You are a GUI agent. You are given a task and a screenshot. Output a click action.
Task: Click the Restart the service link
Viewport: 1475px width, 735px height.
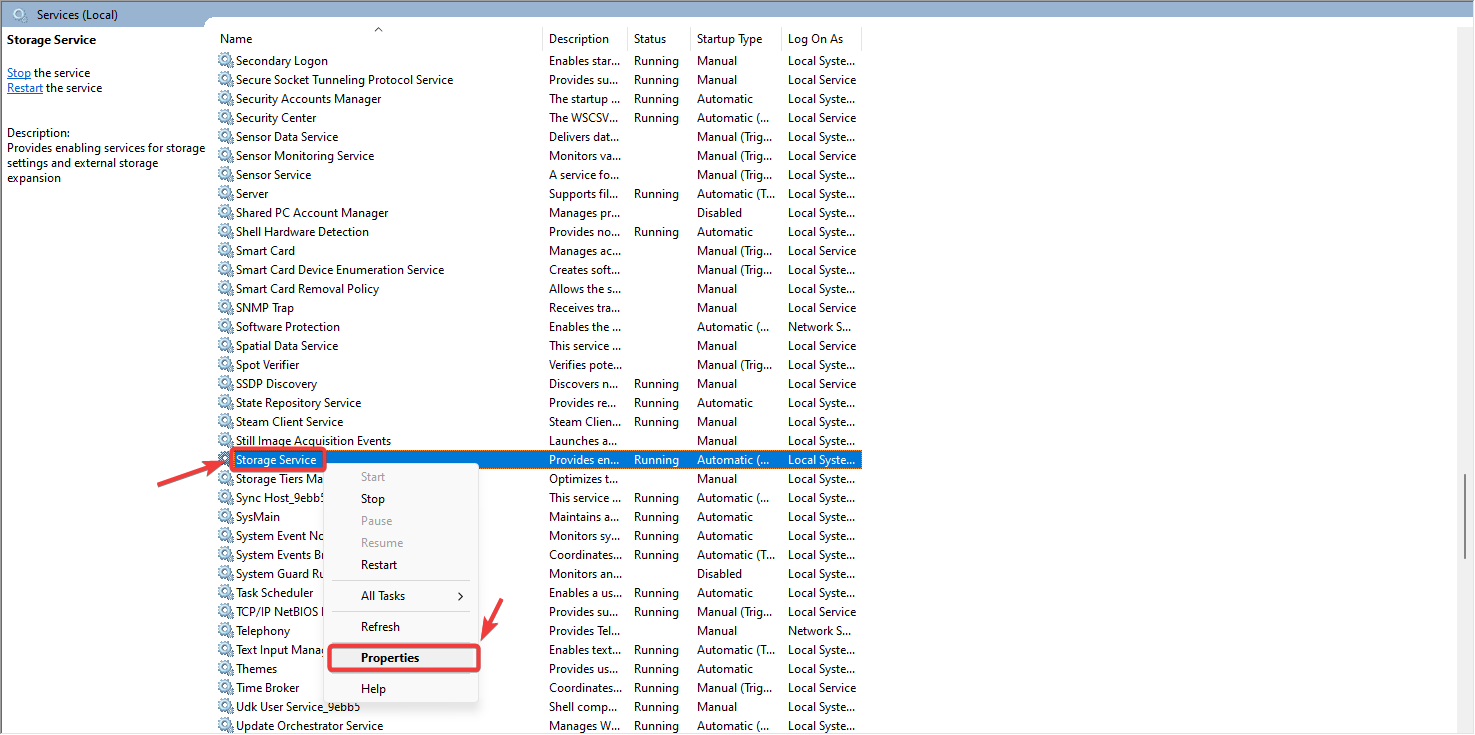(25, 88)
